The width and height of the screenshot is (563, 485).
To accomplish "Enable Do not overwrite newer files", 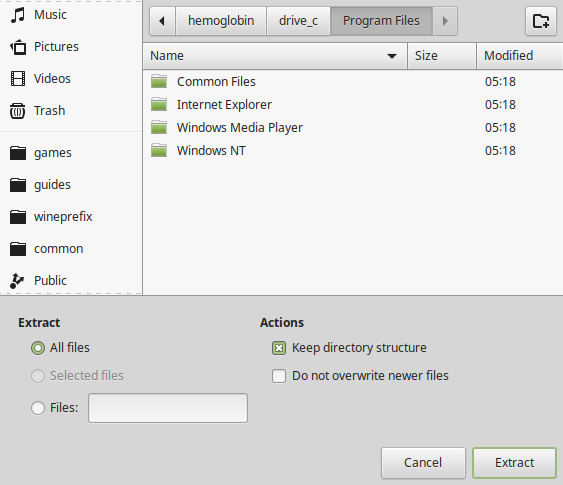I will [x=279, y=376].
